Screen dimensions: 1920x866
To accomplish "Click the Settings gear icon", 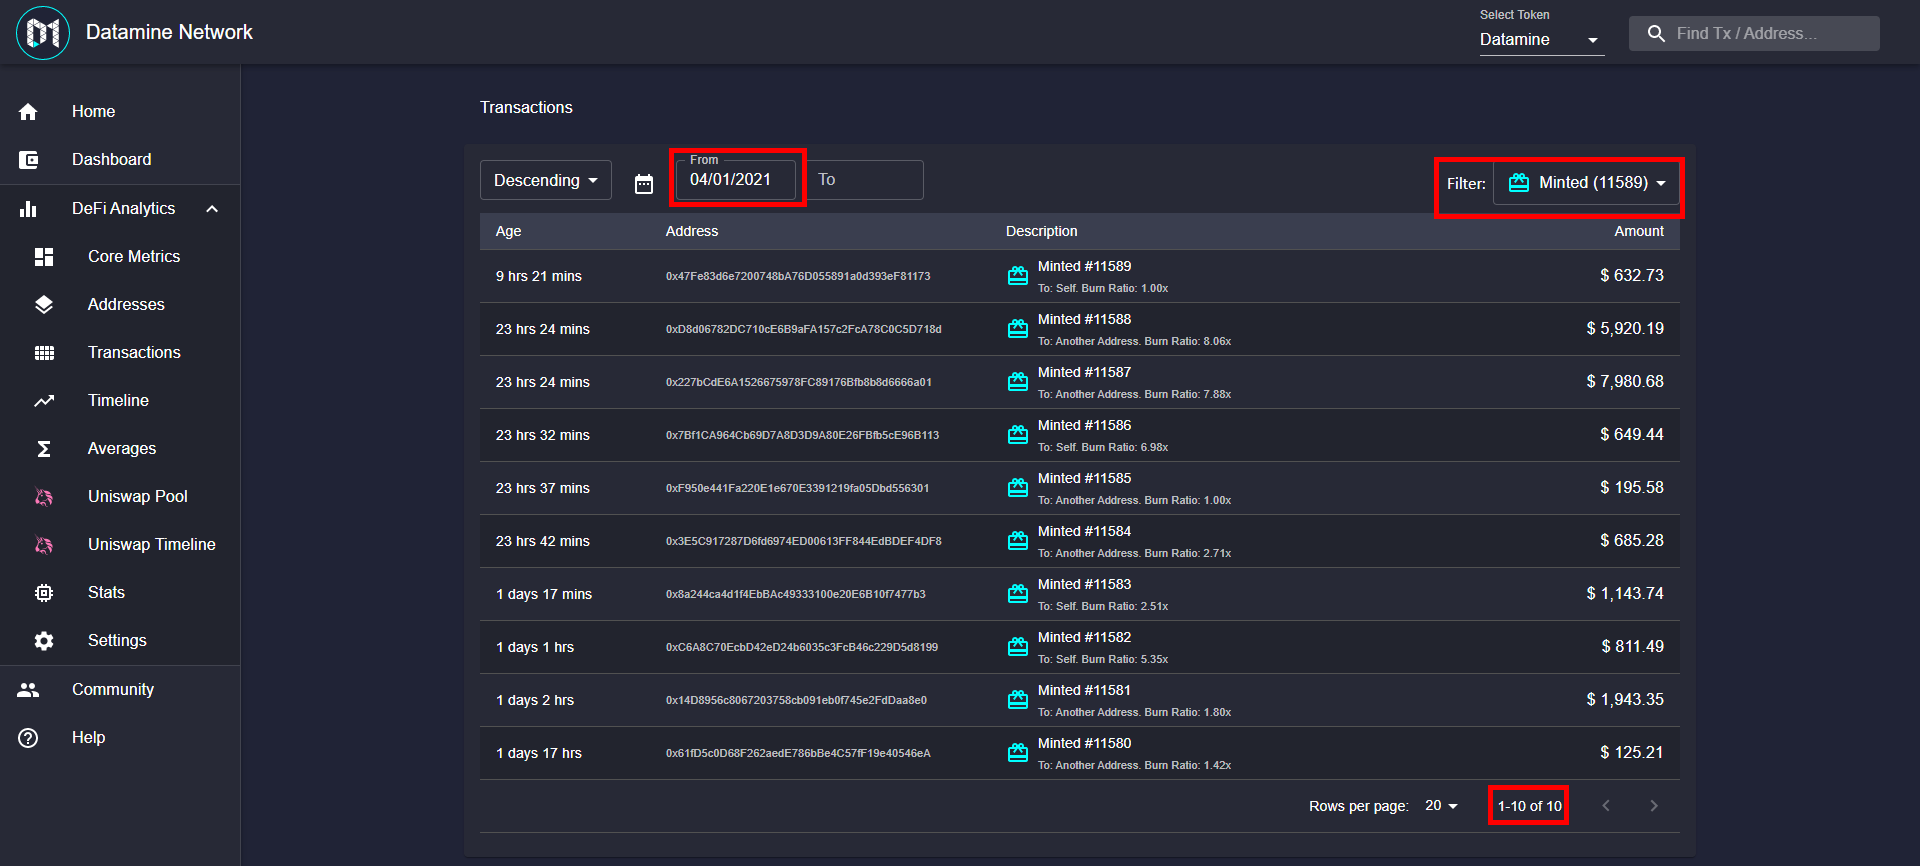I will pos(44,641).
